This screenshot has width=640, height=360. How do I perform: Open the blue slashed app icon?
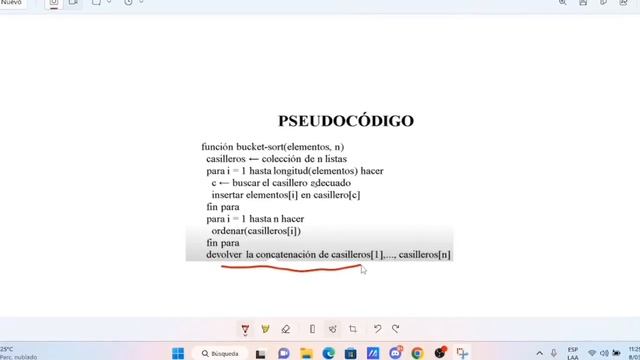point(373,353)
